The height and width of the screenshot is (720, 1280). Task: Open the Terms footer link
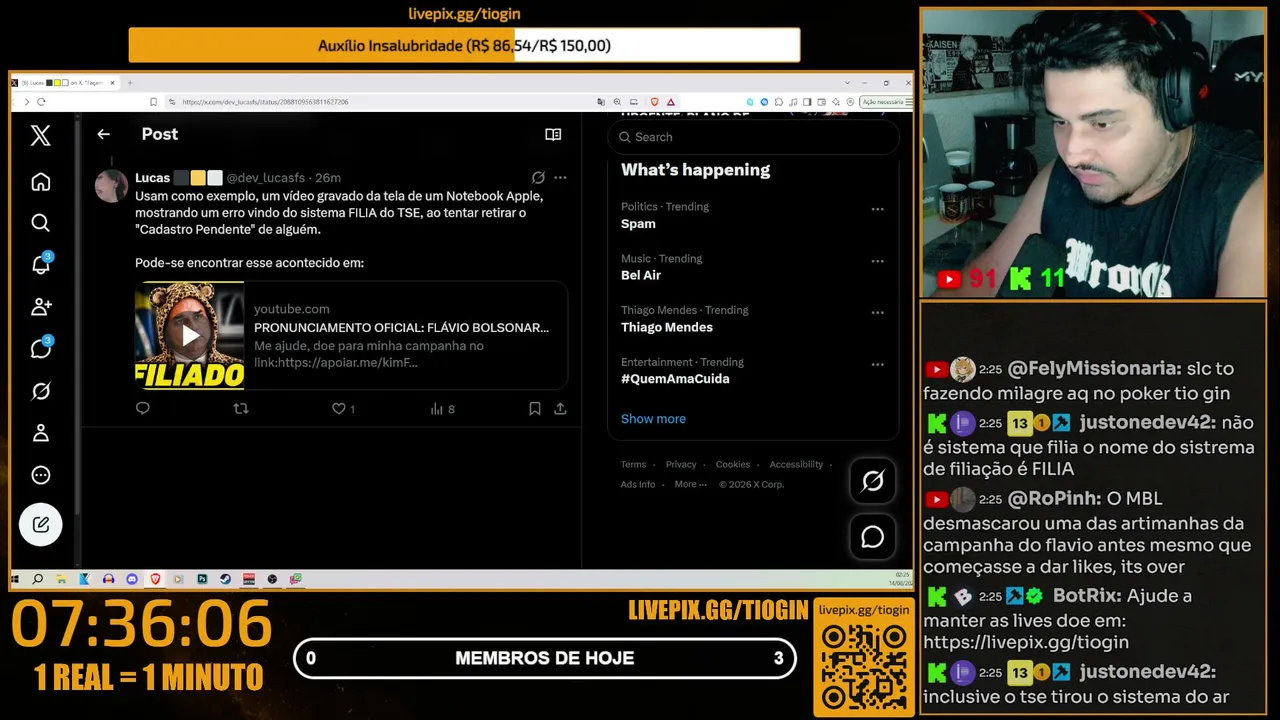click(633, 464)
